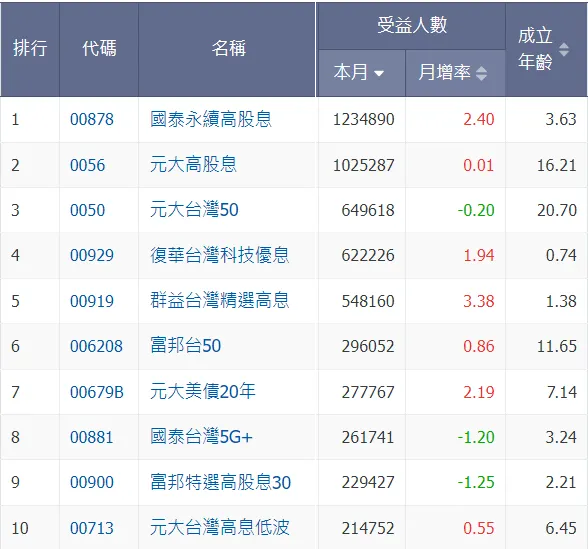Open ETF code 00919 link
588x549 pixels.
92,301
